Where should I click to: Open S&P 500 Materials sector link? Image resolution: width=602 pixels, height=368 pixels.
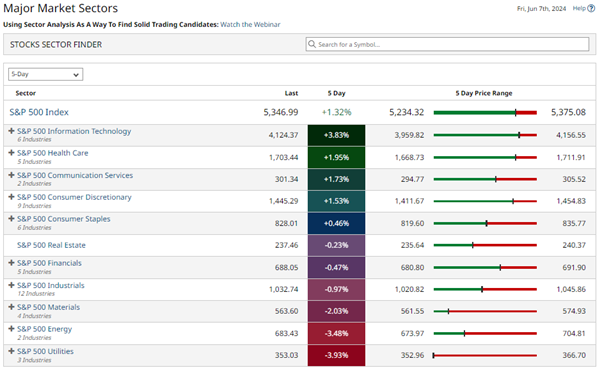click(x=48, y=307)
